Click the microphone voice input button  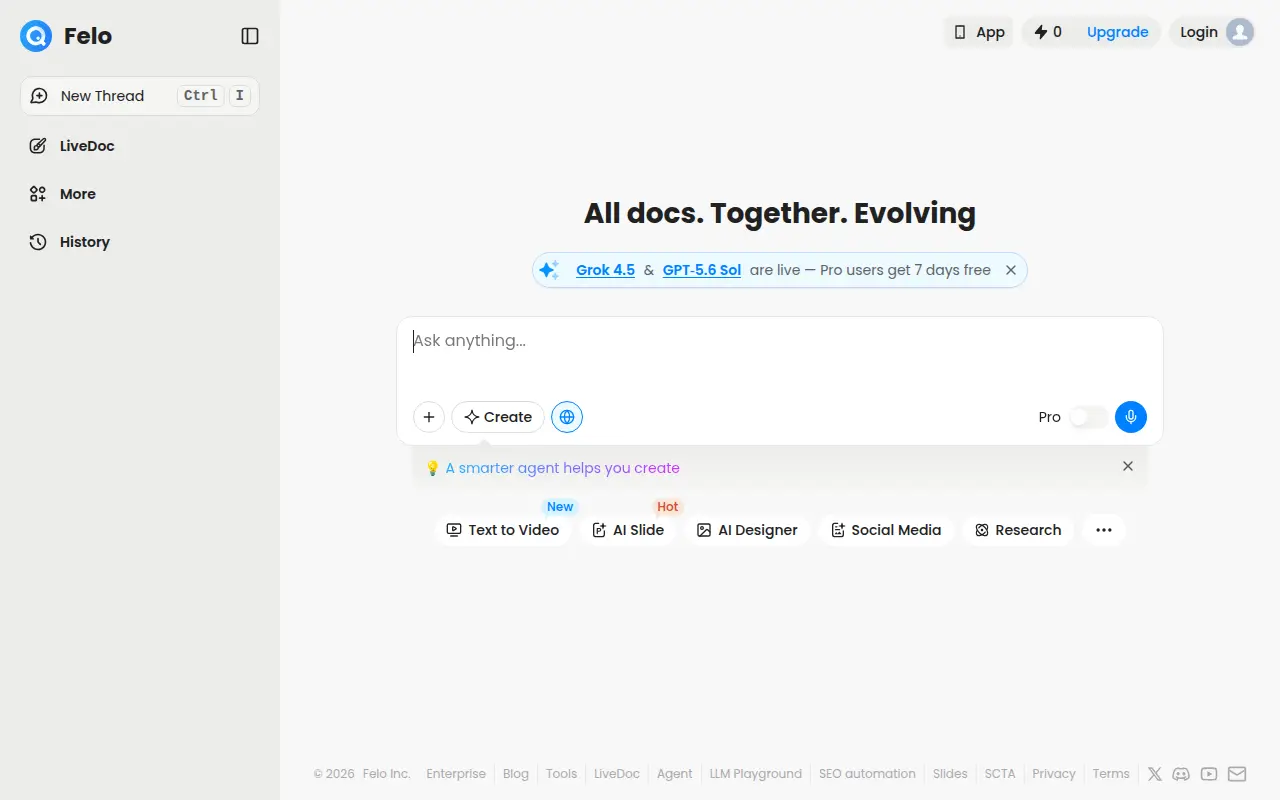tap(1131, 417)
